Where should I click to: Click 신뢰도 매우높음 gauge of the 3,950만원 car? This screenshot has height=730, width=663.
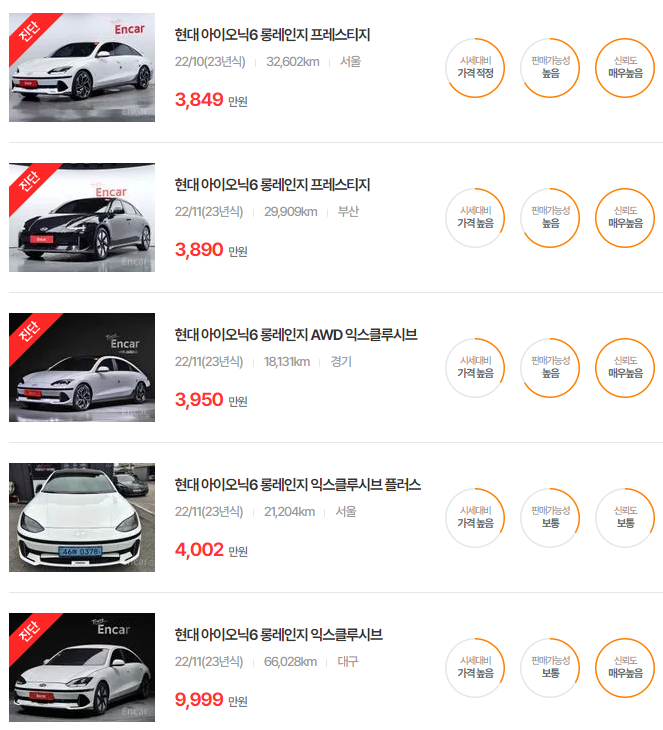click(625, 368)
